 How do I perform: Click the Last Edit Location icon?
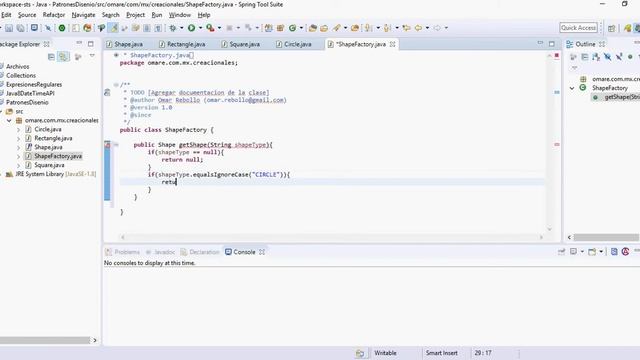pyautogui.click(x=406, y=28)
